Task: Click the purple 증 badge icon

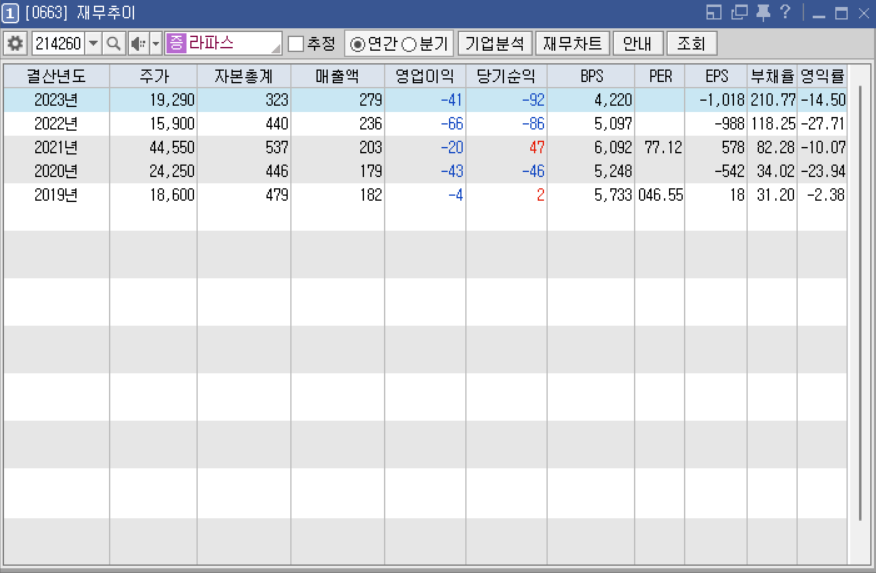Action: (176, 43)
